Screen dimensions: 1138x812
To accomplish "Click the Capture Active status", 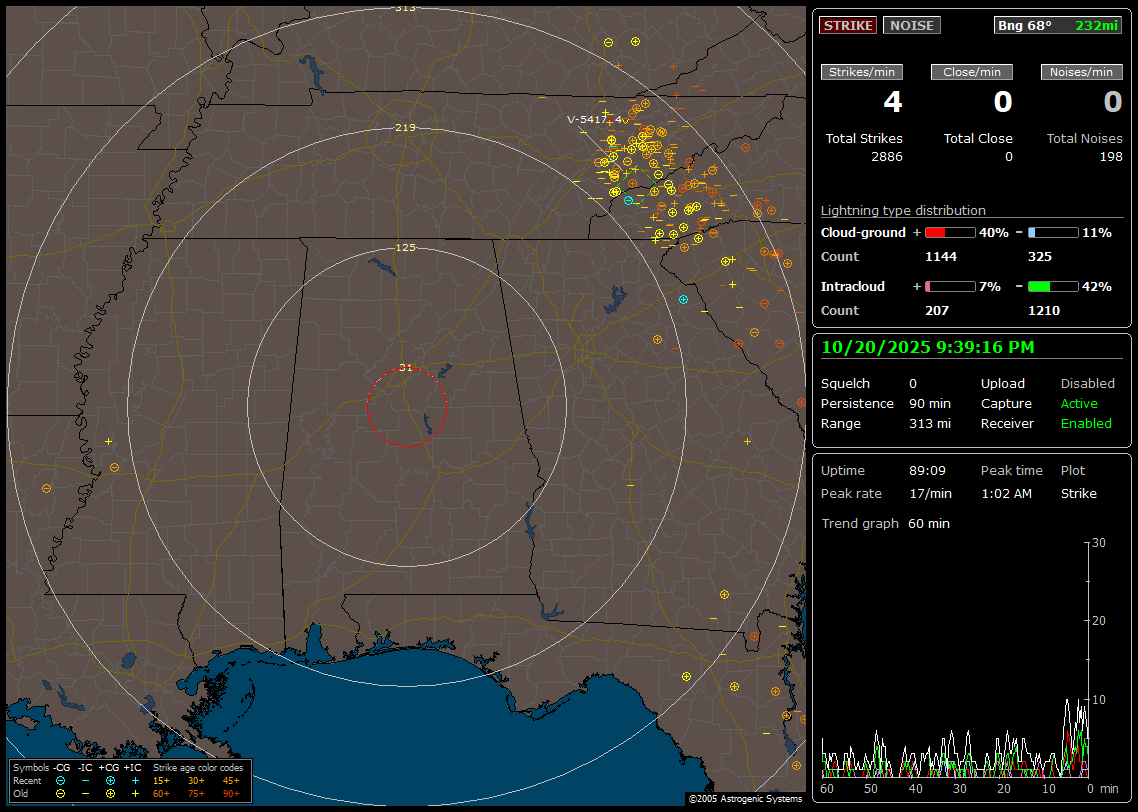I will point(1079,404).
